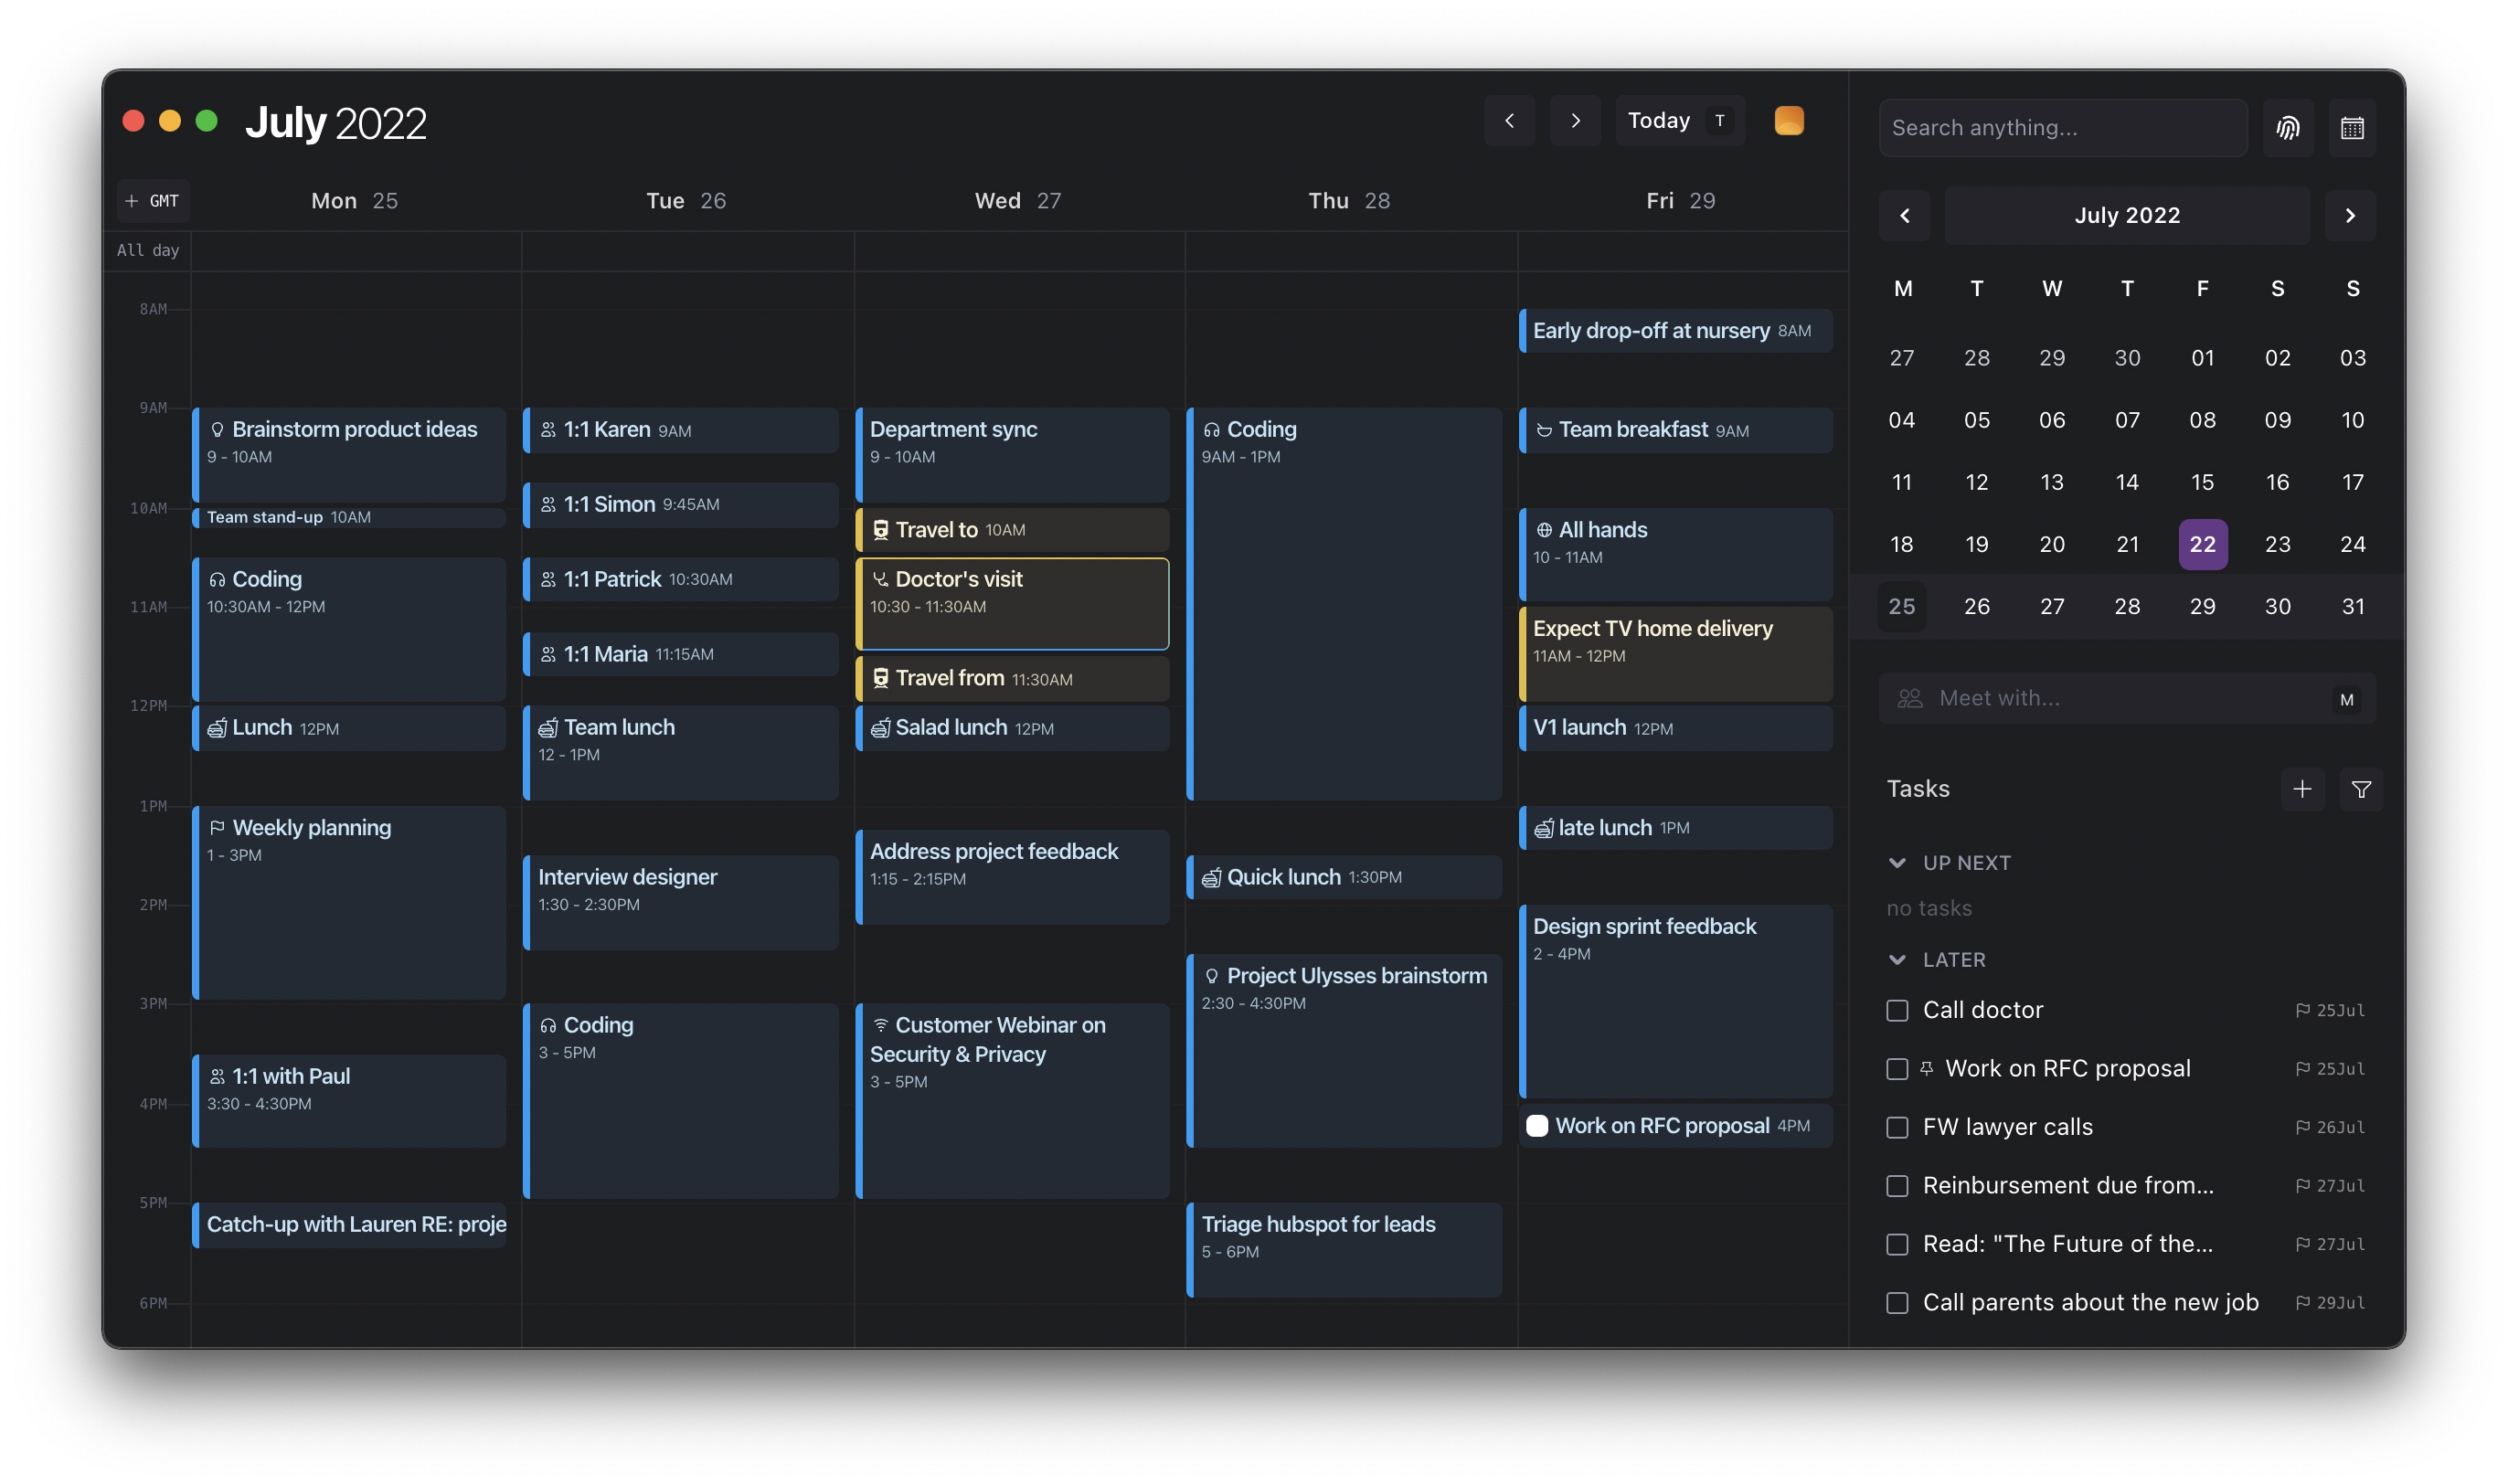Screen dimensions: 2508x1484
Task: Show next month in mini calendar
Action: coord(2350,215)
